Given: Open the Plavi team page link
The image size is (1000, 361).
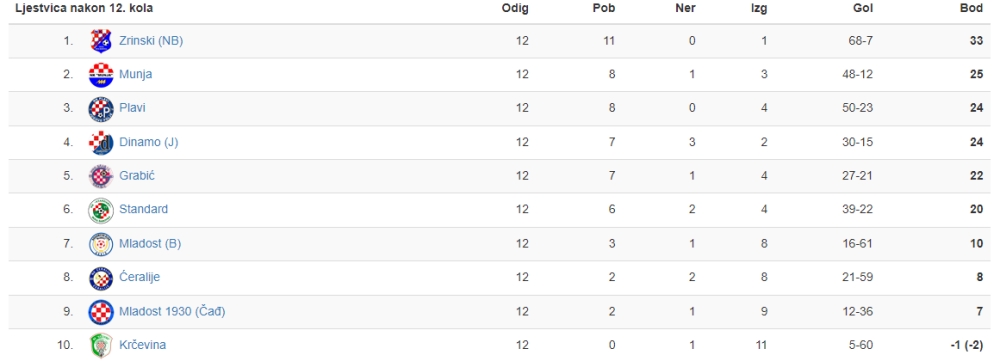Looking at the screenshot, I should click(x=132, y=108).
